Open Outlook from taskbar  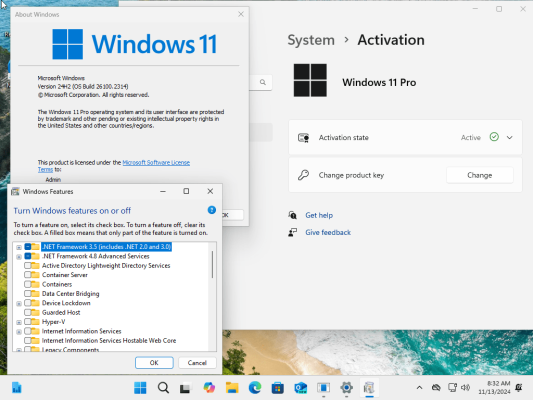click(300, 388)
